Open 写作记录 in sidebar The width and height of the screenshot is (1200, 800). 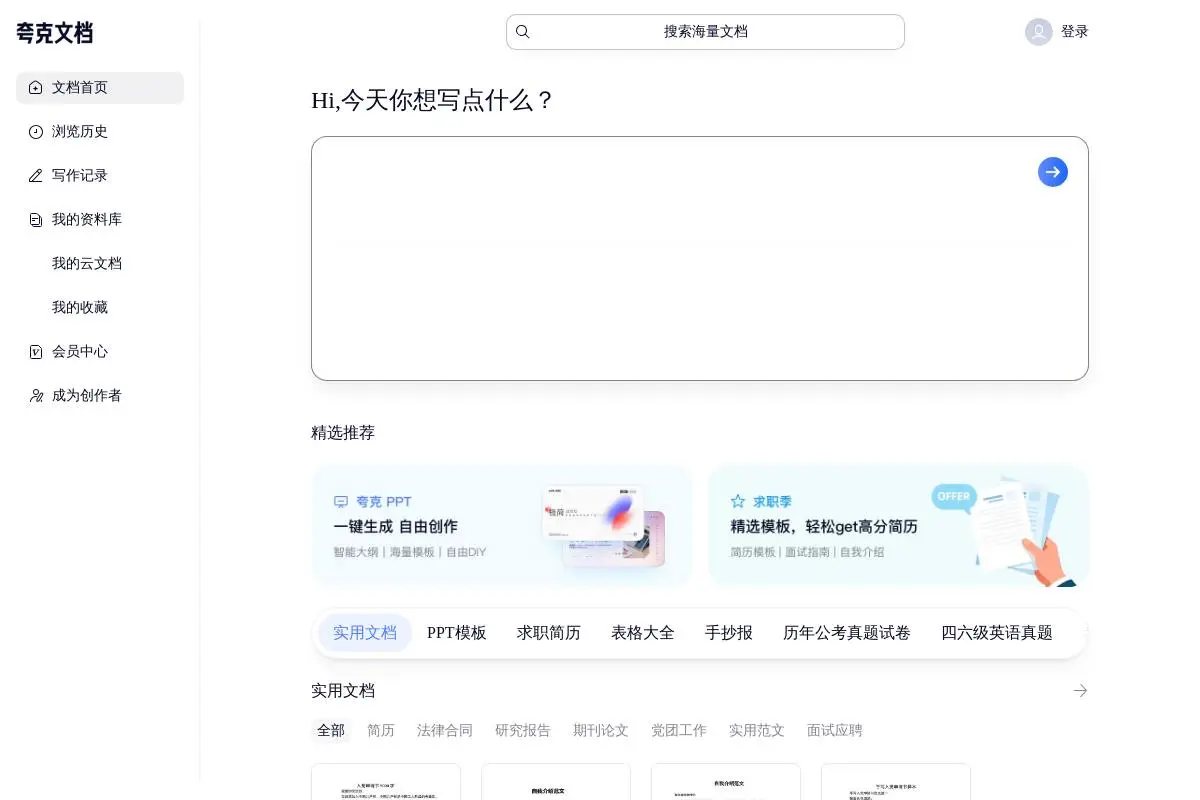pyautogui.click(x=100, y=176)
